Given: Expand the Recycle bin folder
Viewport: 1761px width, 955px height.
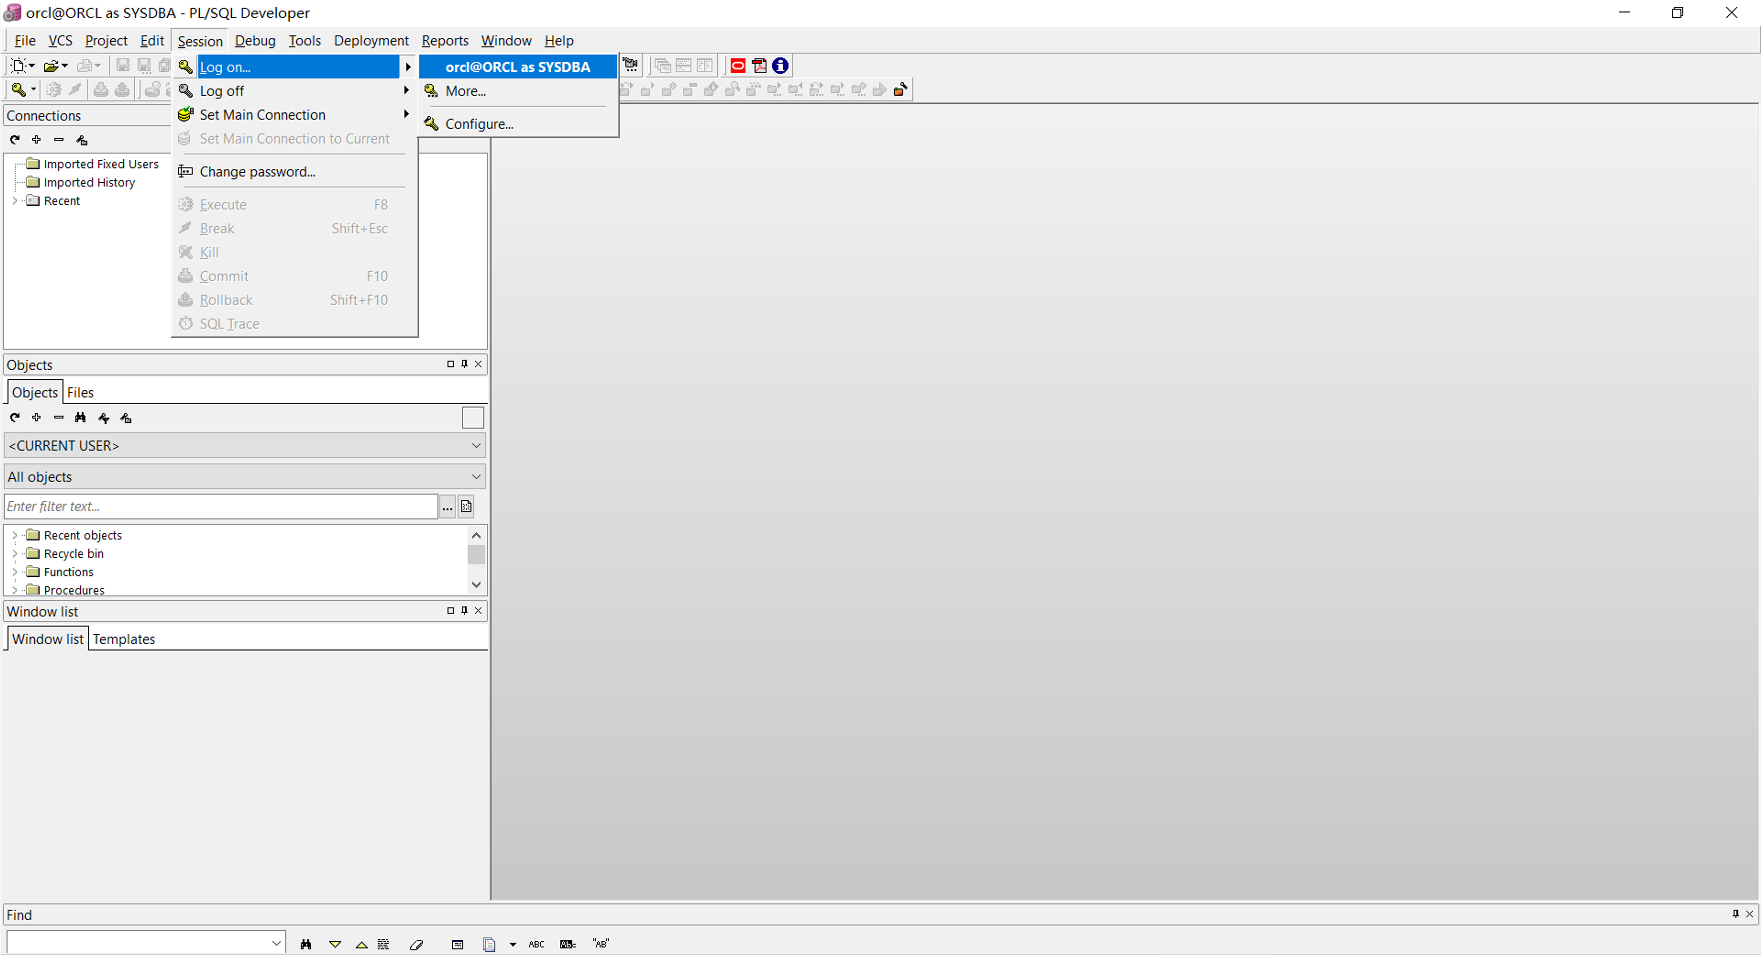Looking at the screenshot, I should click(15, 554).
